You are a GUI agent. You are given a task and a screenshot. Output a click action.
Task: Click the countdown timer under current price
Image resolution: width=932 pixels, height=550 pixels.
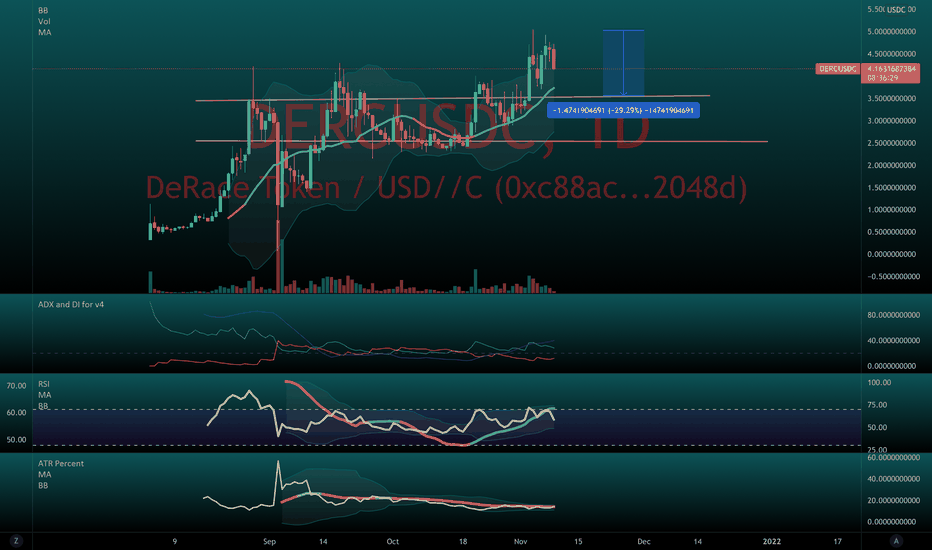click(883, 78)
